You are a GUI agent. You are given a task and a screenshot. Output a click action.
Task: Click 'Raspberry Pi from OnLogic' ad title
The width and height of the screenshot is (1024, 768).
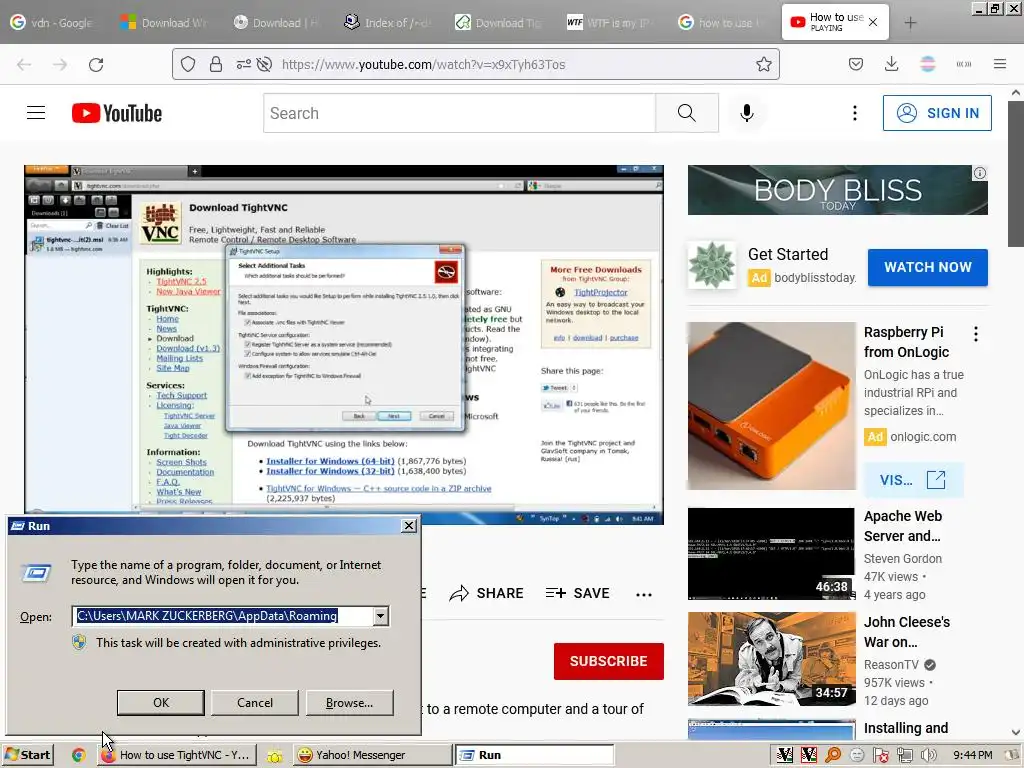tap(906, 342)
